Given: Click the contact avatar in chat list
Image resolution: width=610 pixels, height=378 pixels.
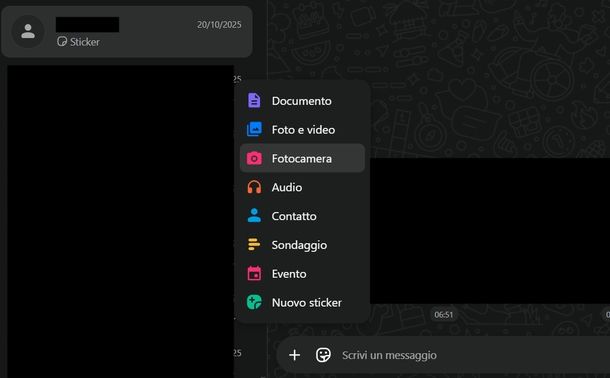Looking at the screenshot, I should [x=28, y=32].
